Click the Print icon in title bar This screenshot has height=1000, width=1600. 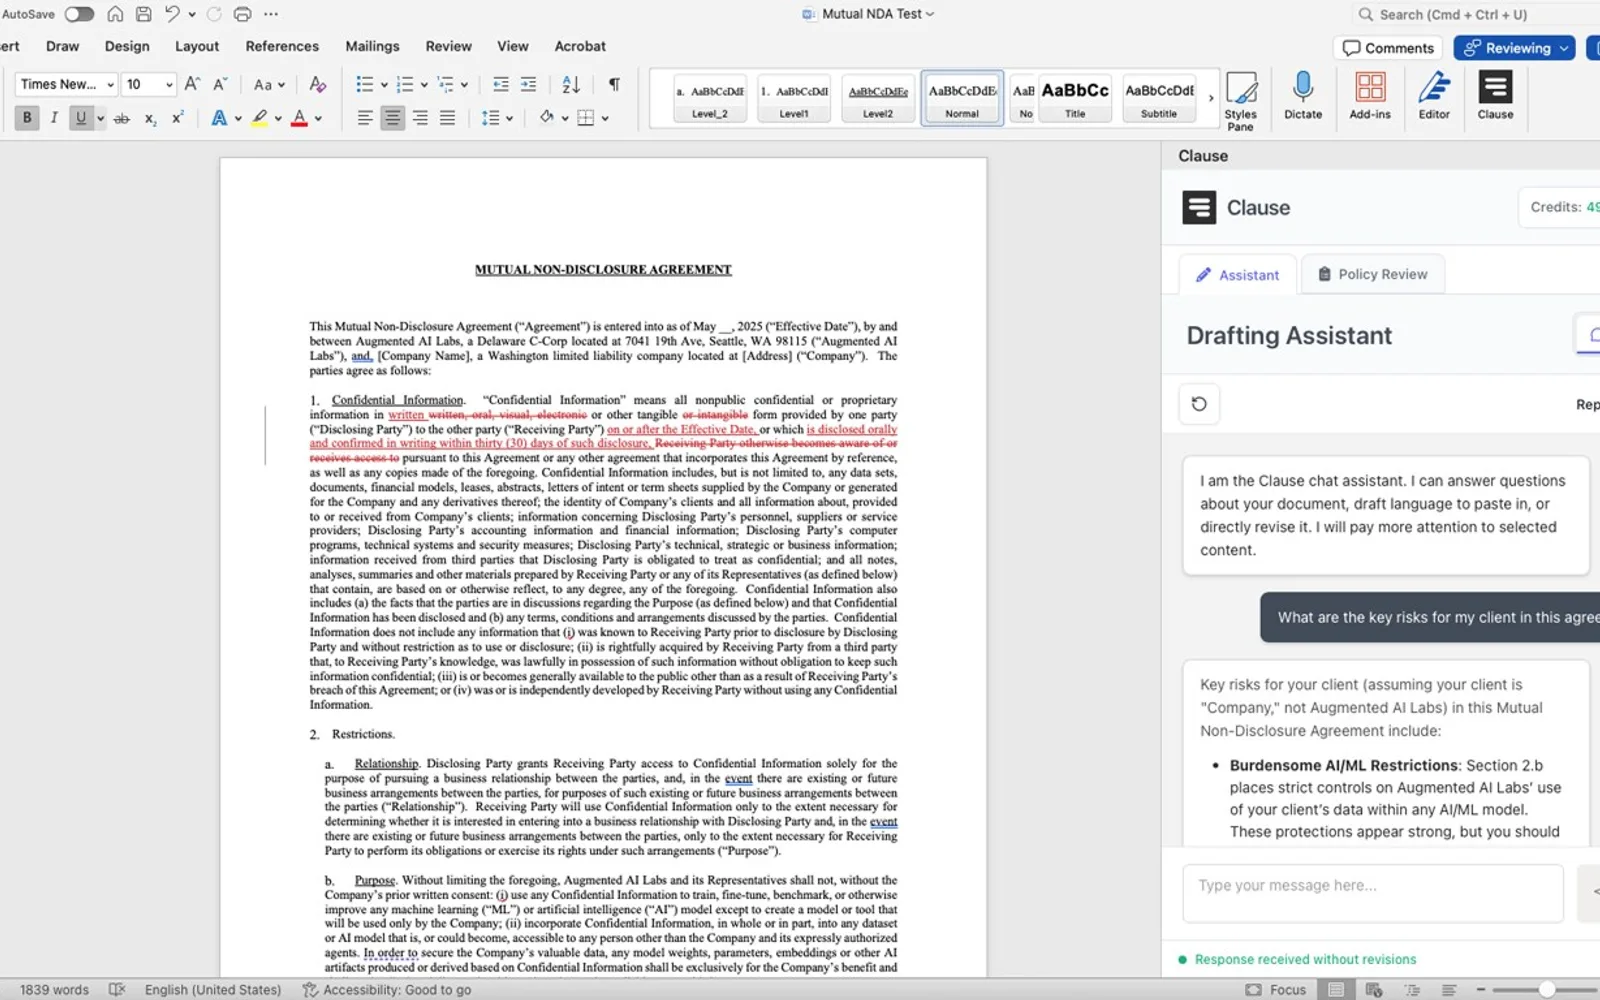(242, 14)
